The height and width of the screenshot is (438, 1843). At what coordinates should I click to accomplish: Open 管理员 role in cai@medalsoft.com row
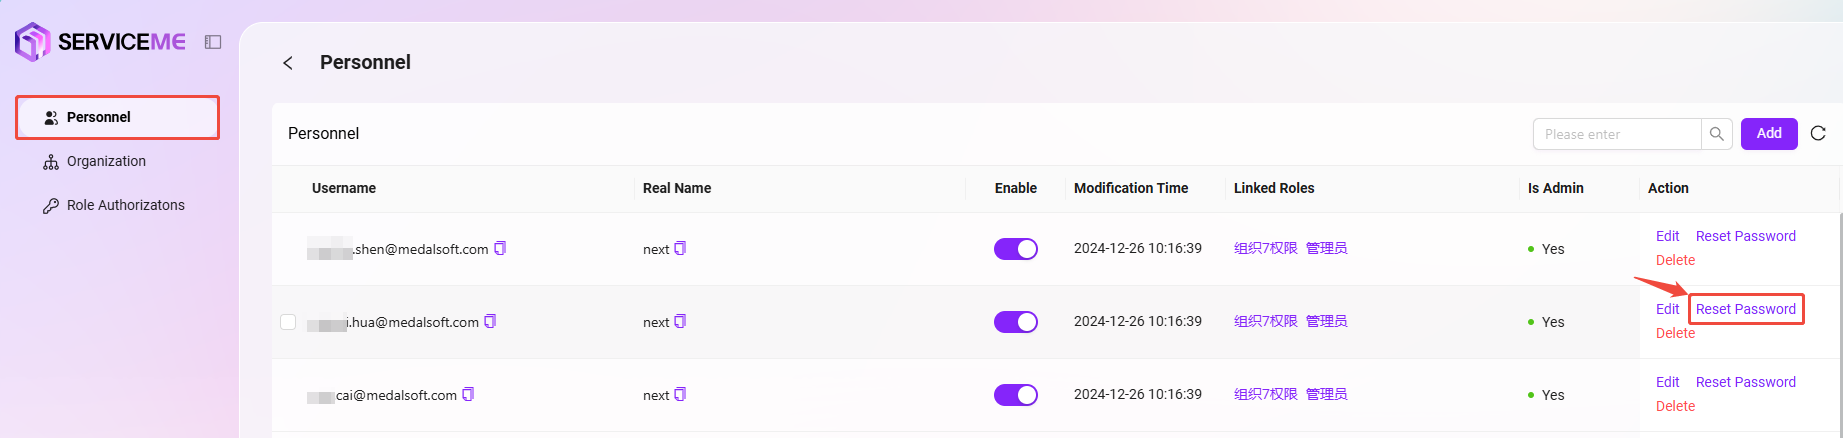[1326, 394]
